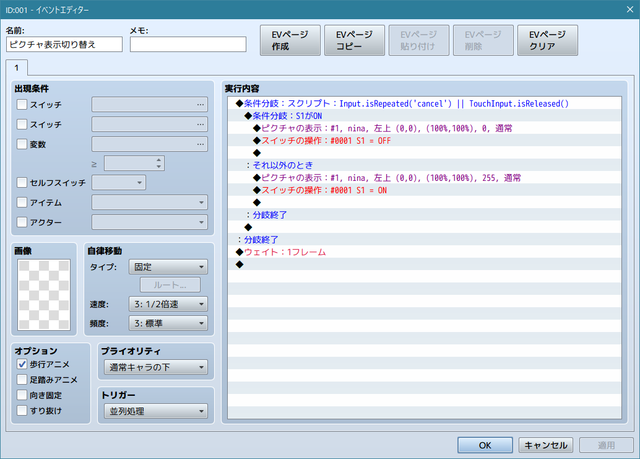This screenshot has width=640, height=459.
Task: Open the タイプ 固定 dropdown
Action: tap(168, 267)
